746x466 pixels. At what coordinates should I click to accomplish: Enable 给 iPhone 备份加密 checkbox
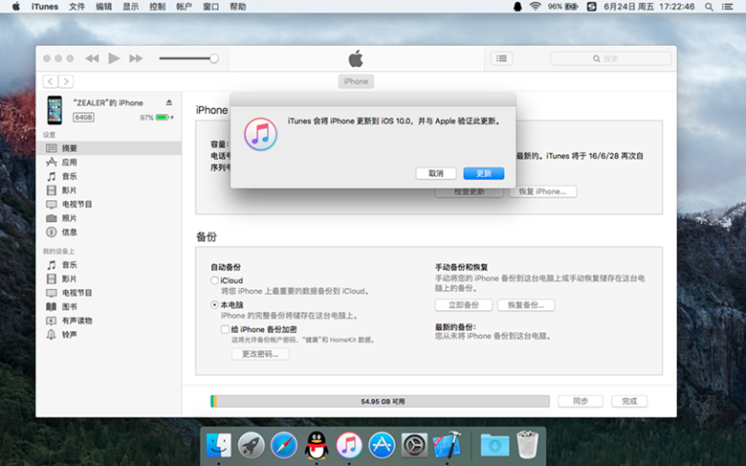[x=225, y=329]
